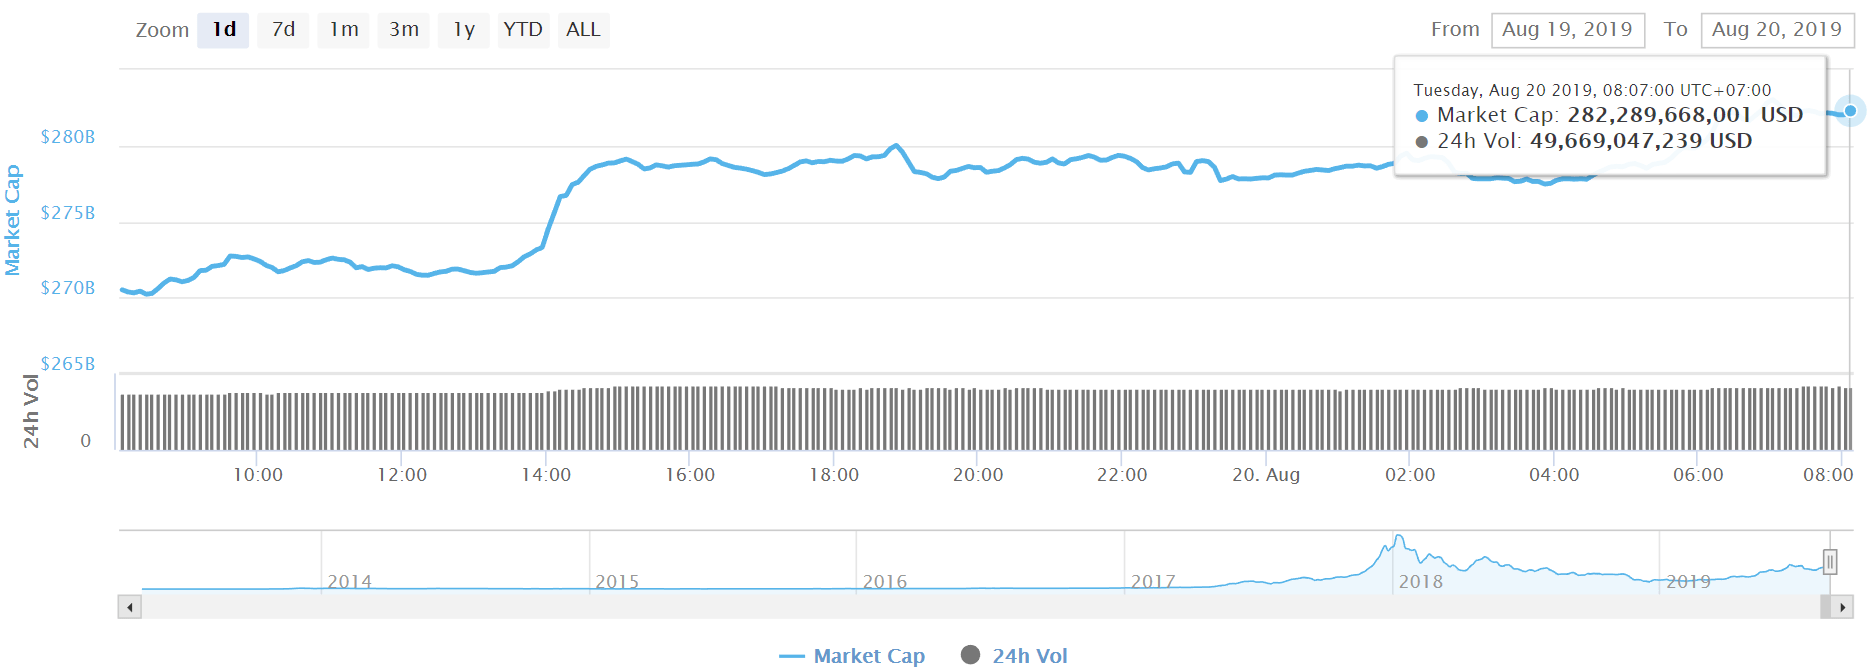Viewport: 1875px width, 669px height.
Task: Click the highlighted Market Cap data point
Action: (1850, 111)
